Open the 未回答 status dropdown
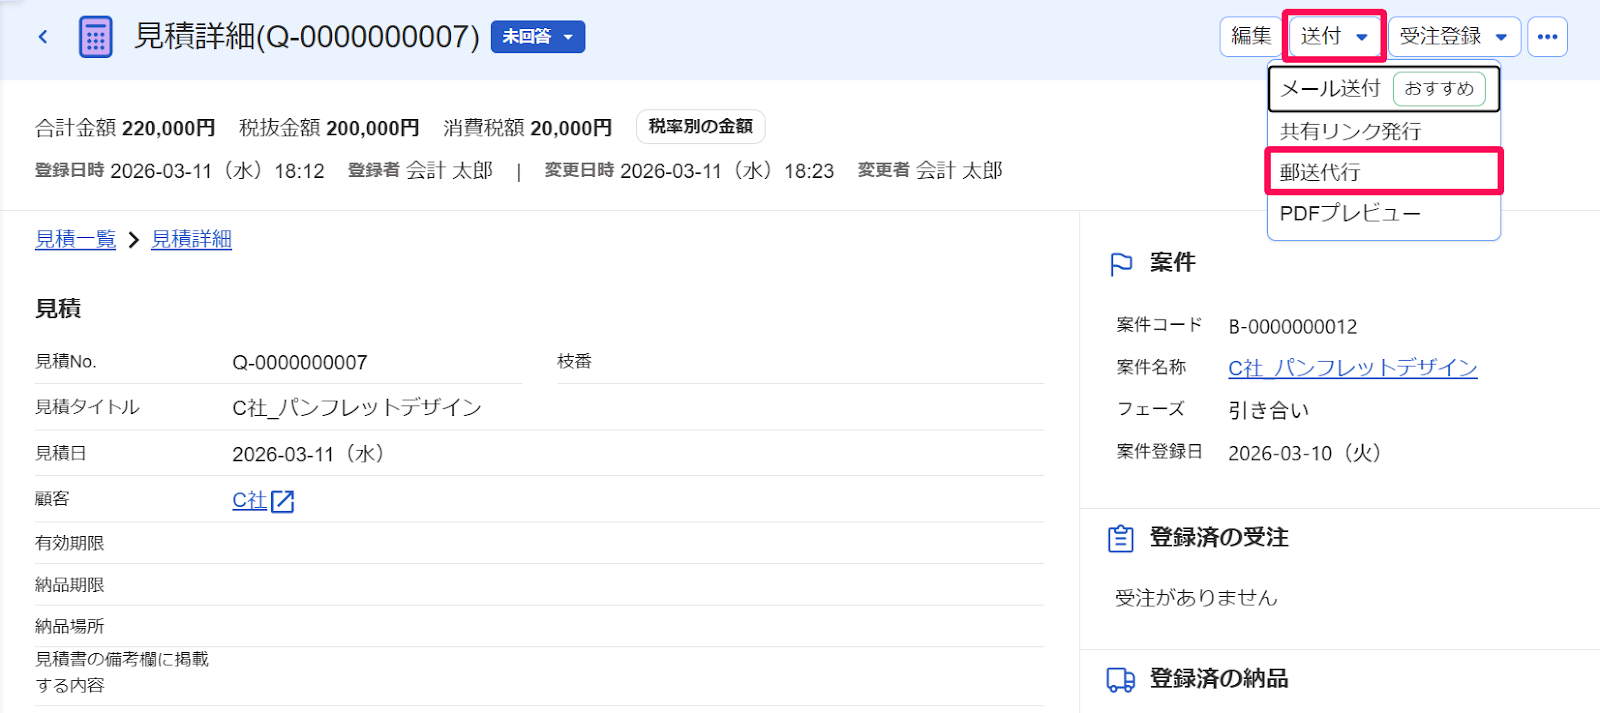 point(538,37)
